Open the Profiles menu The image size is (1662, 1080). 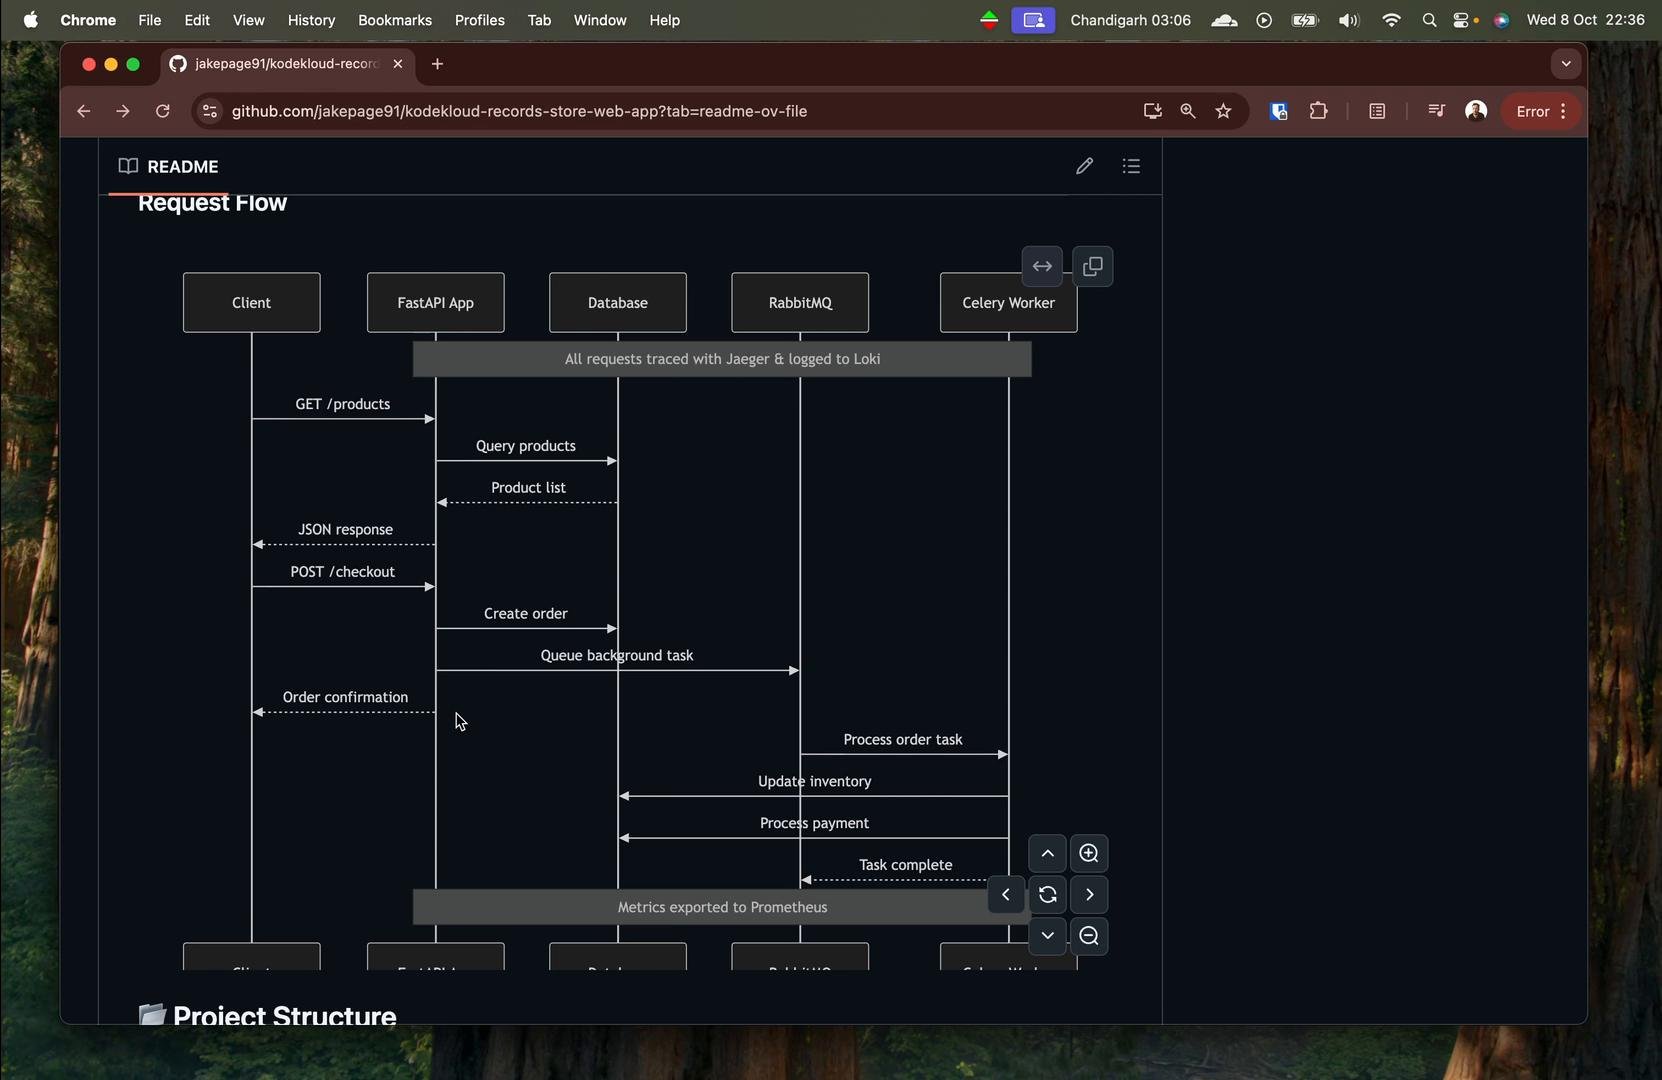(479, 20)
